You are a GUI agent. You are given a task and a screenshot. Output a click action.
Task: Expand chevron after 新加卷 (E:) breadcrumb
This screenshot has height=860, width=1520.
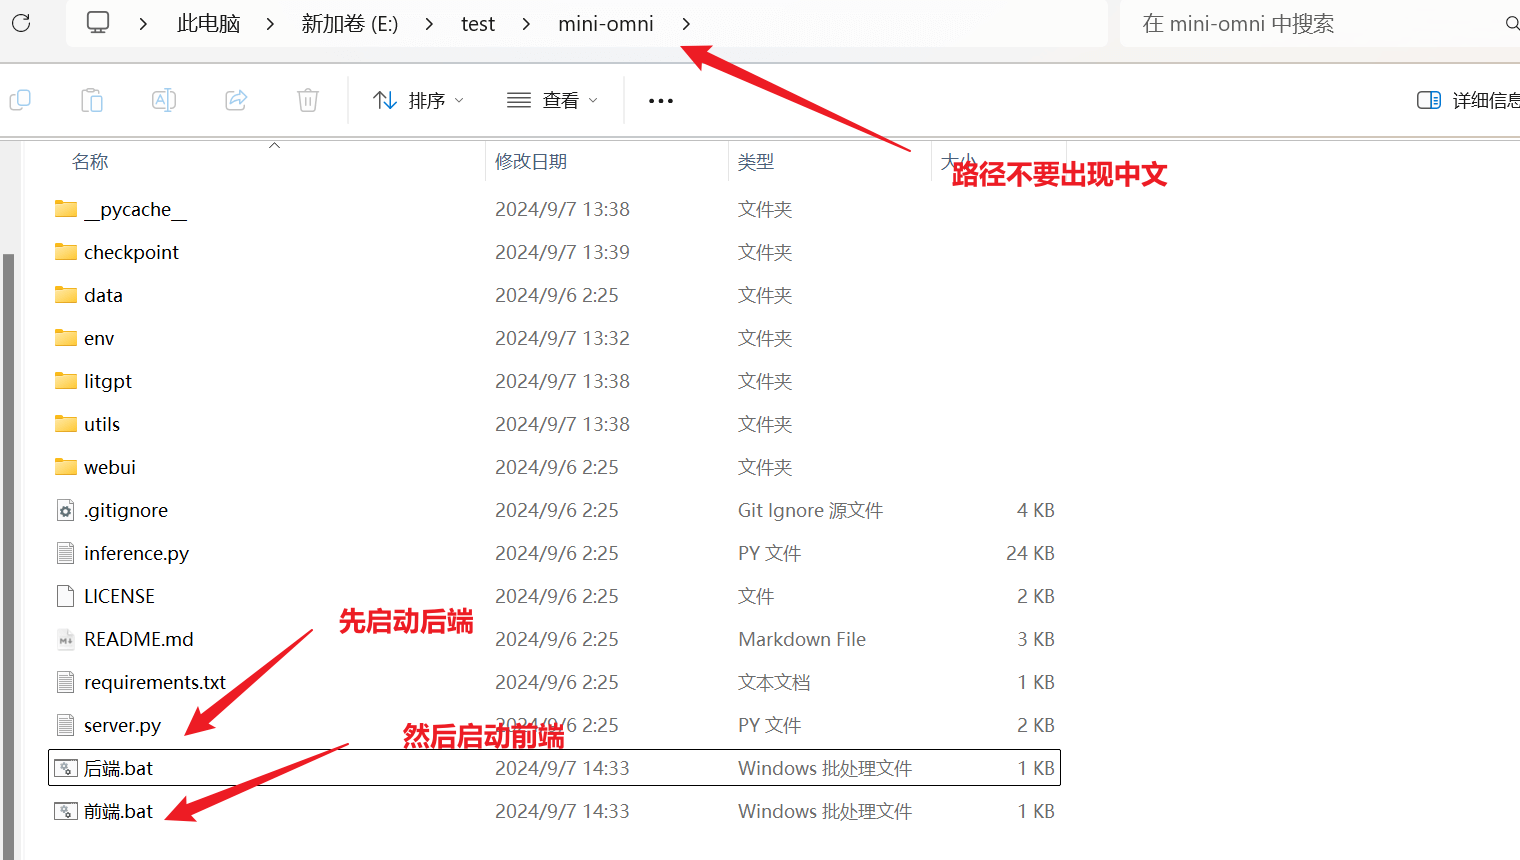click(429, 23)
